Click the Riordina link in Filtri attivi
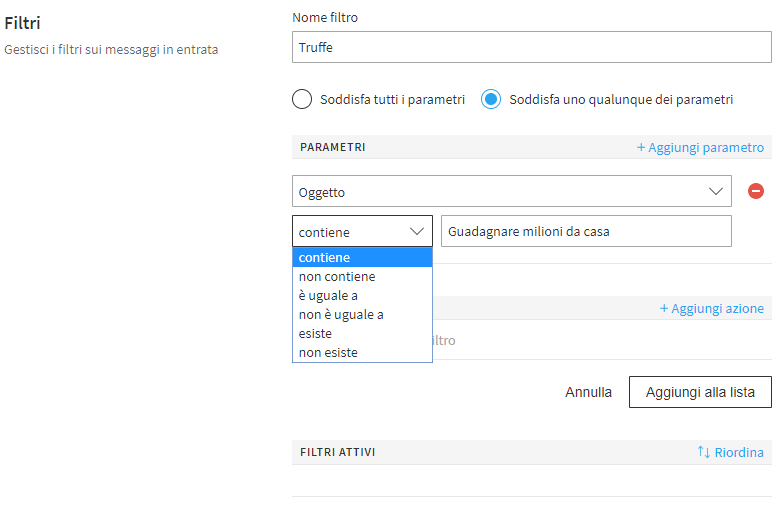This screenshot has width=784, height=515. (739, 452)
